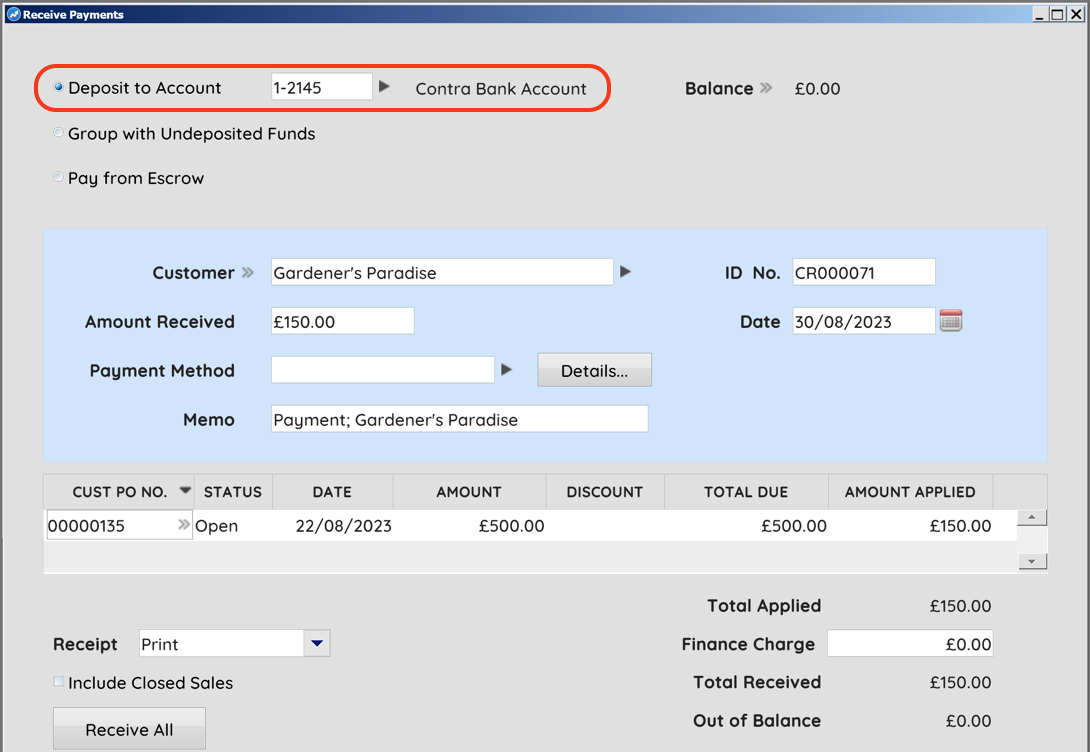The image size is (1090, 752).
Task: Click the Details... button
Action: click(x=594, y=370)
